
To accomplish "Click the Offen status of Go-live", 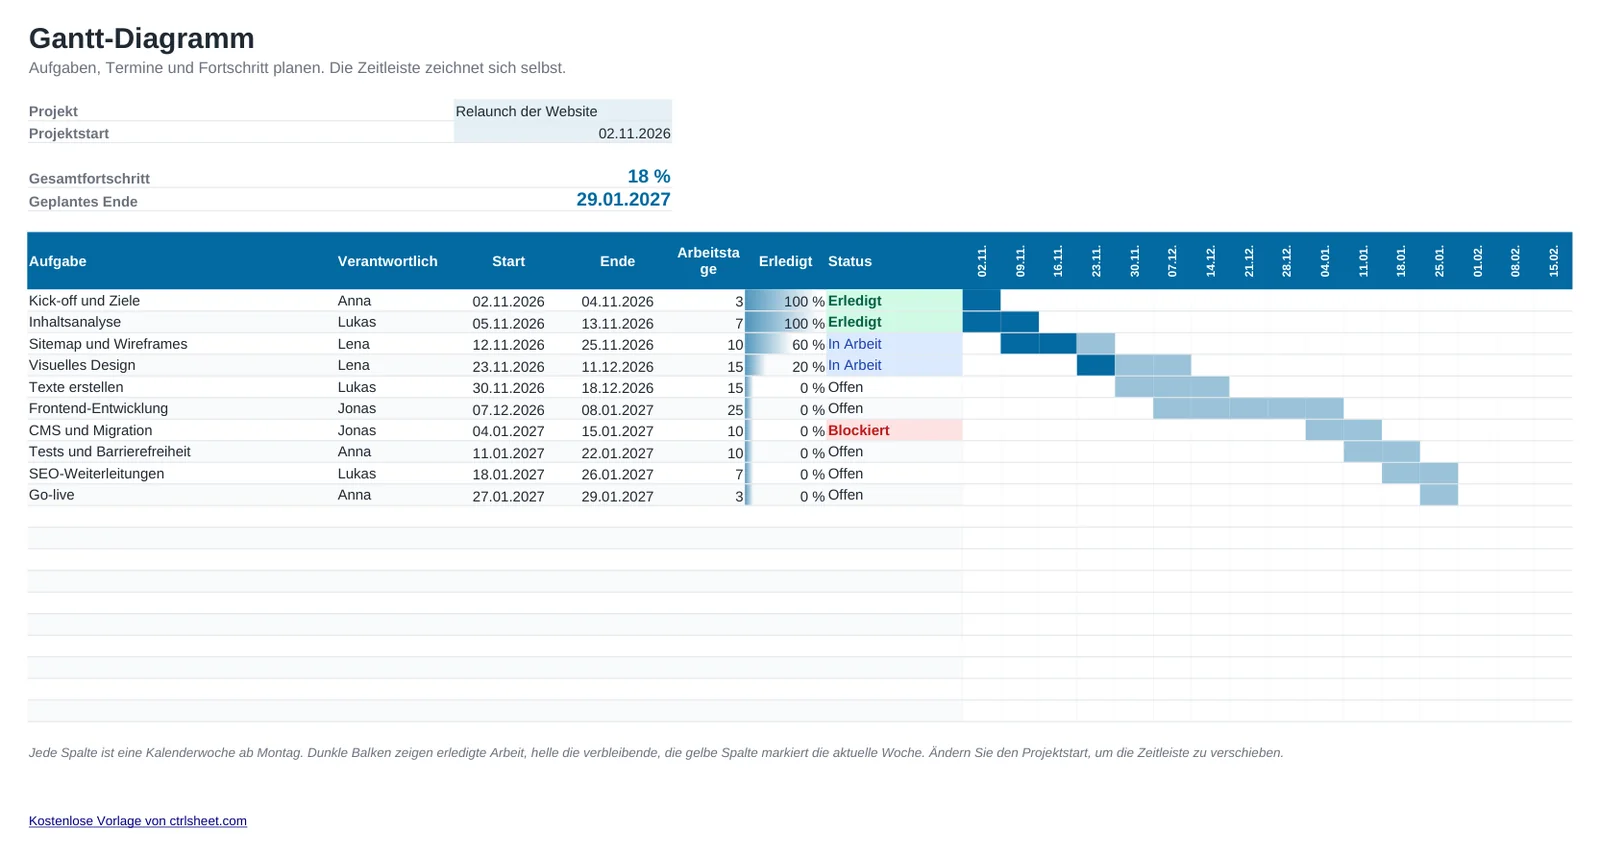I will click(x=894, y=495).
